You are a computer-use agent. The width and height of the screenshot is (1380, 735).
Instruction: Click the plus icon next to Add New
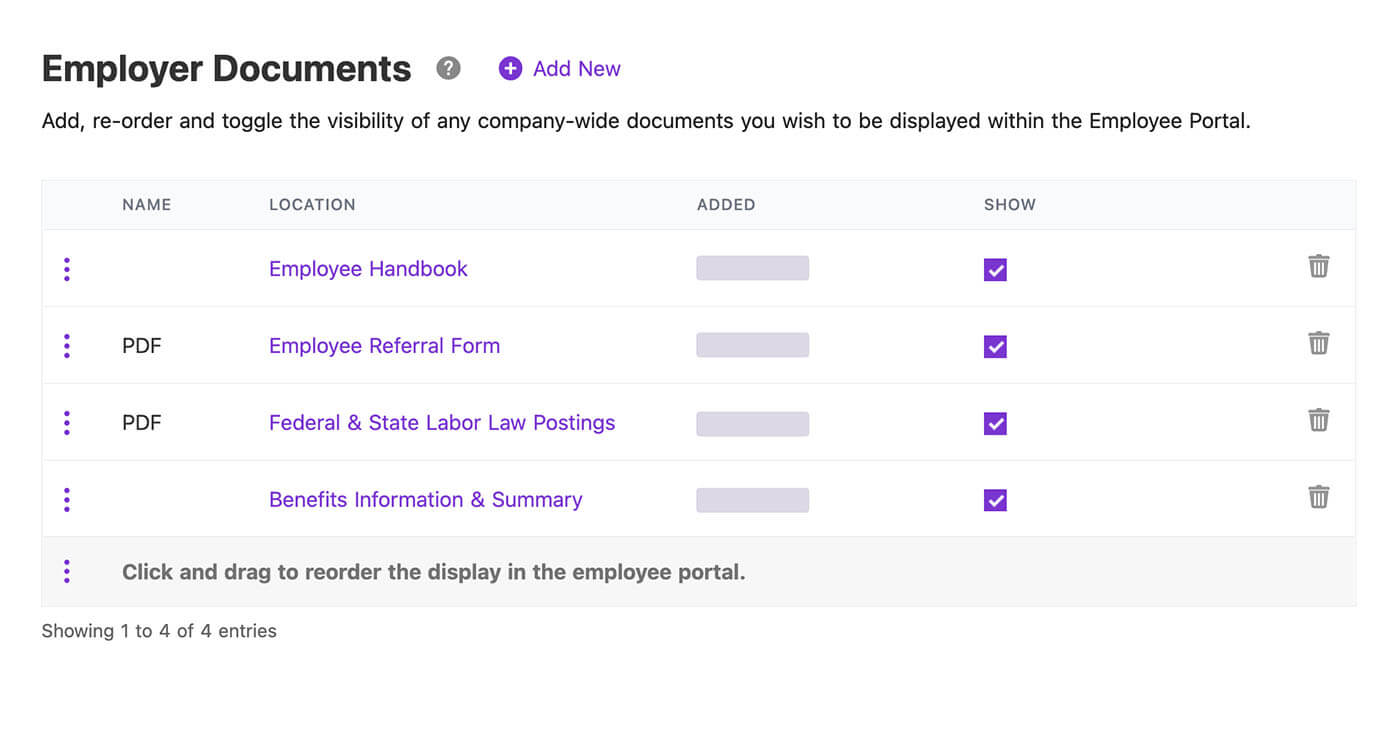point(510,68)
